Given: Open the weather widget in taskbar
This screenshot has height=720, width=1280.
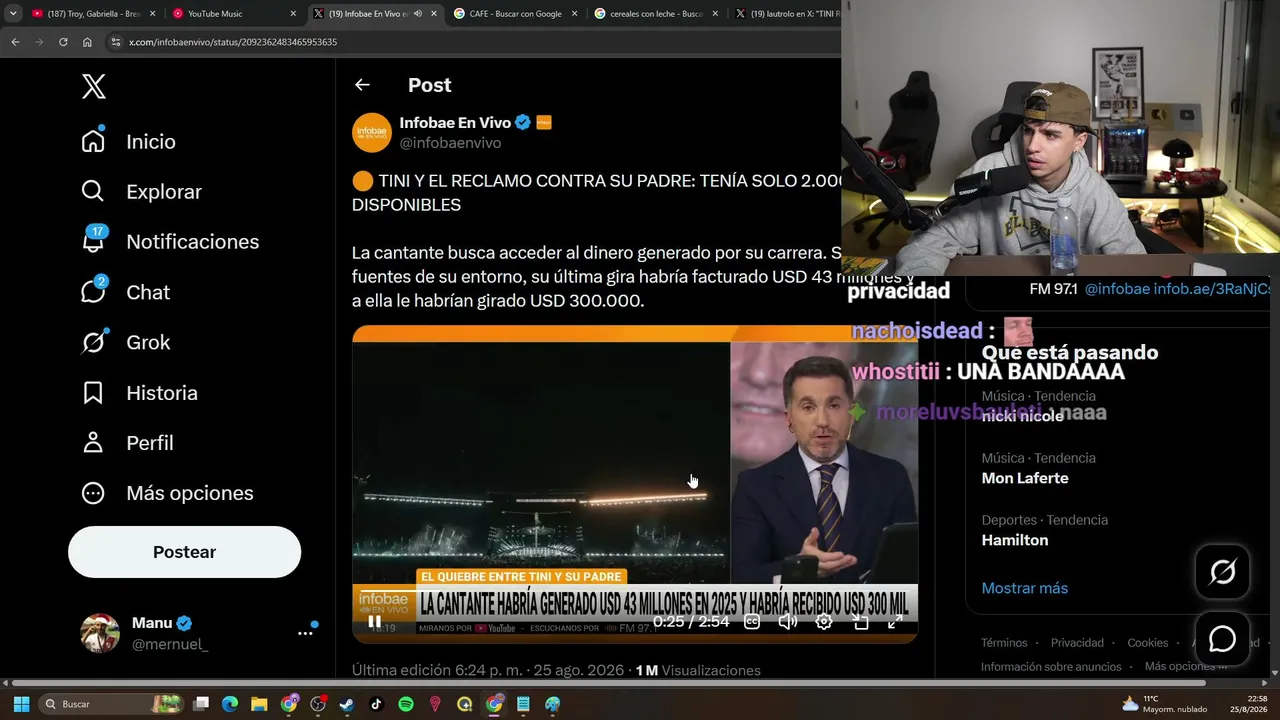Looking at the screenshot, I should coord(1164,704).
